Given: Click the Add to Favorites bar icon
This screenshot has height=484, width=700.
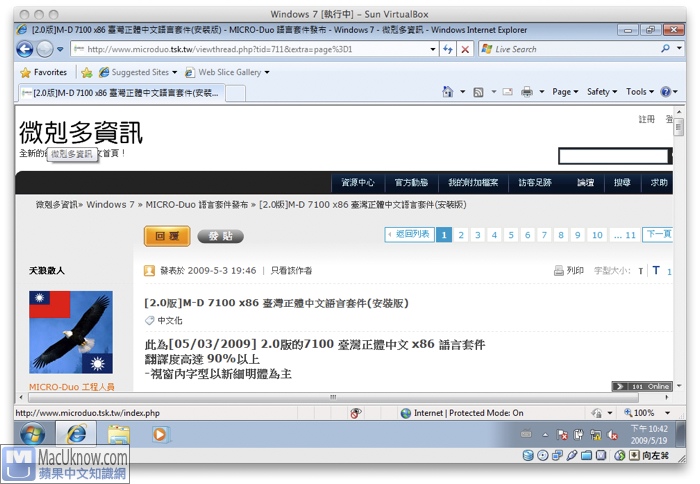Looking at the screenshot, I should point(87,72).
